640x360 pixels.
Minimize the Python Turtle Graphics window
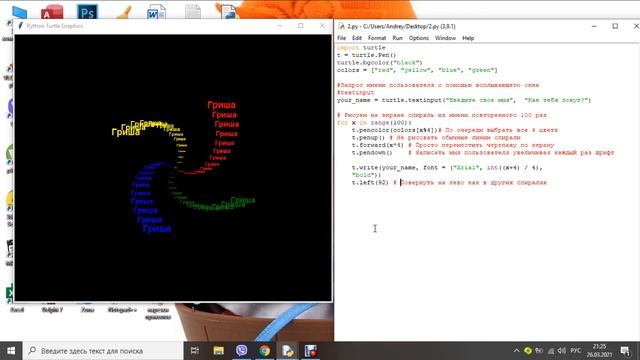[x=280, y=26]
